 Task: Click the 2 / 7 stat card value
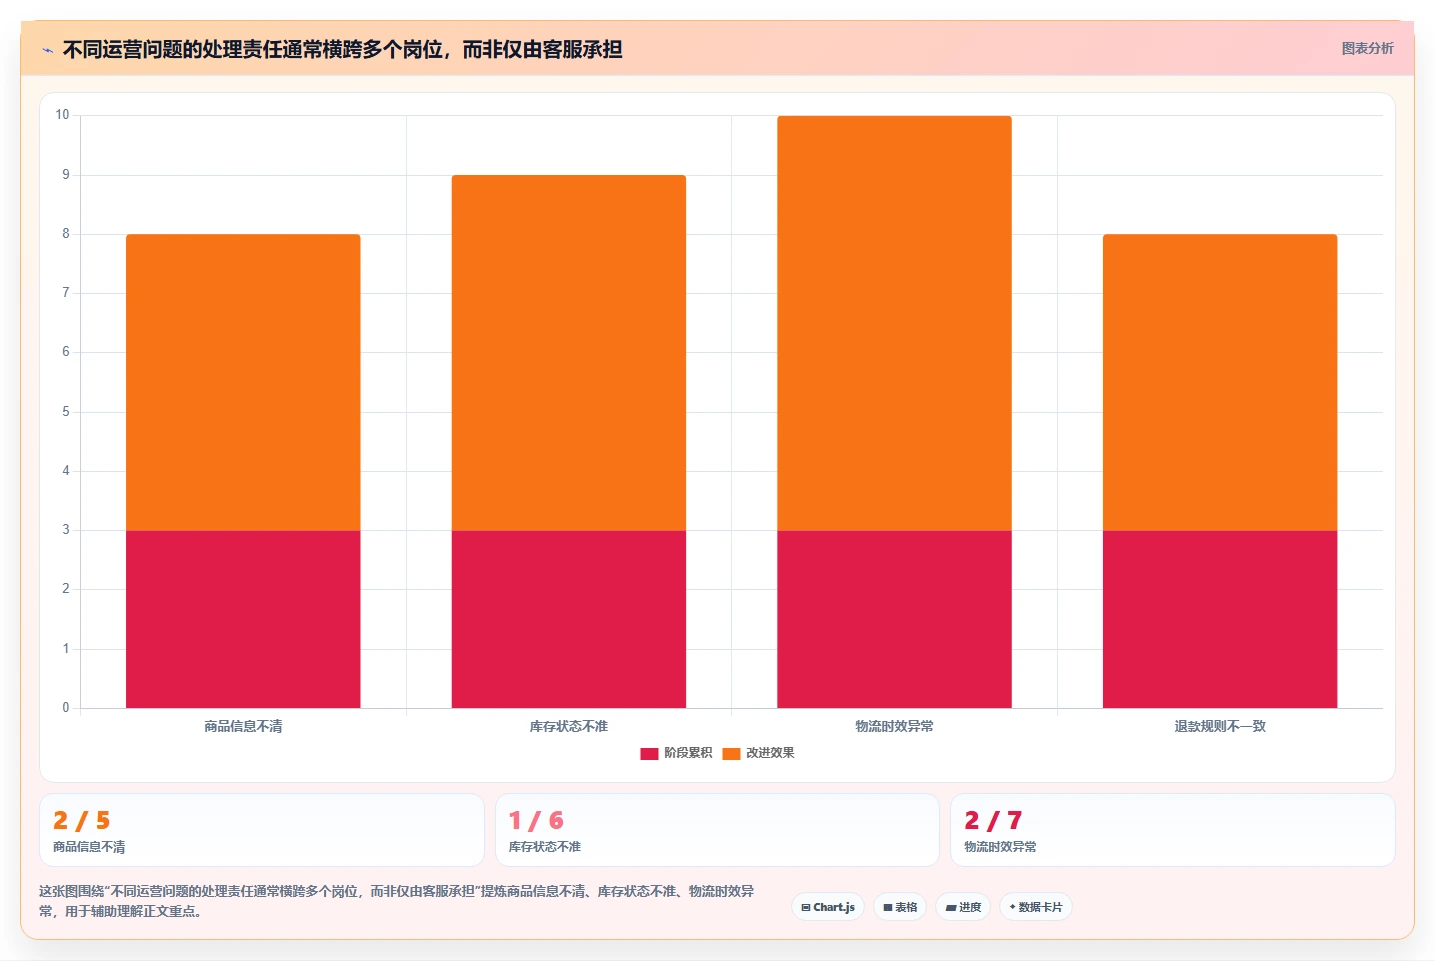tap(993, 821)
